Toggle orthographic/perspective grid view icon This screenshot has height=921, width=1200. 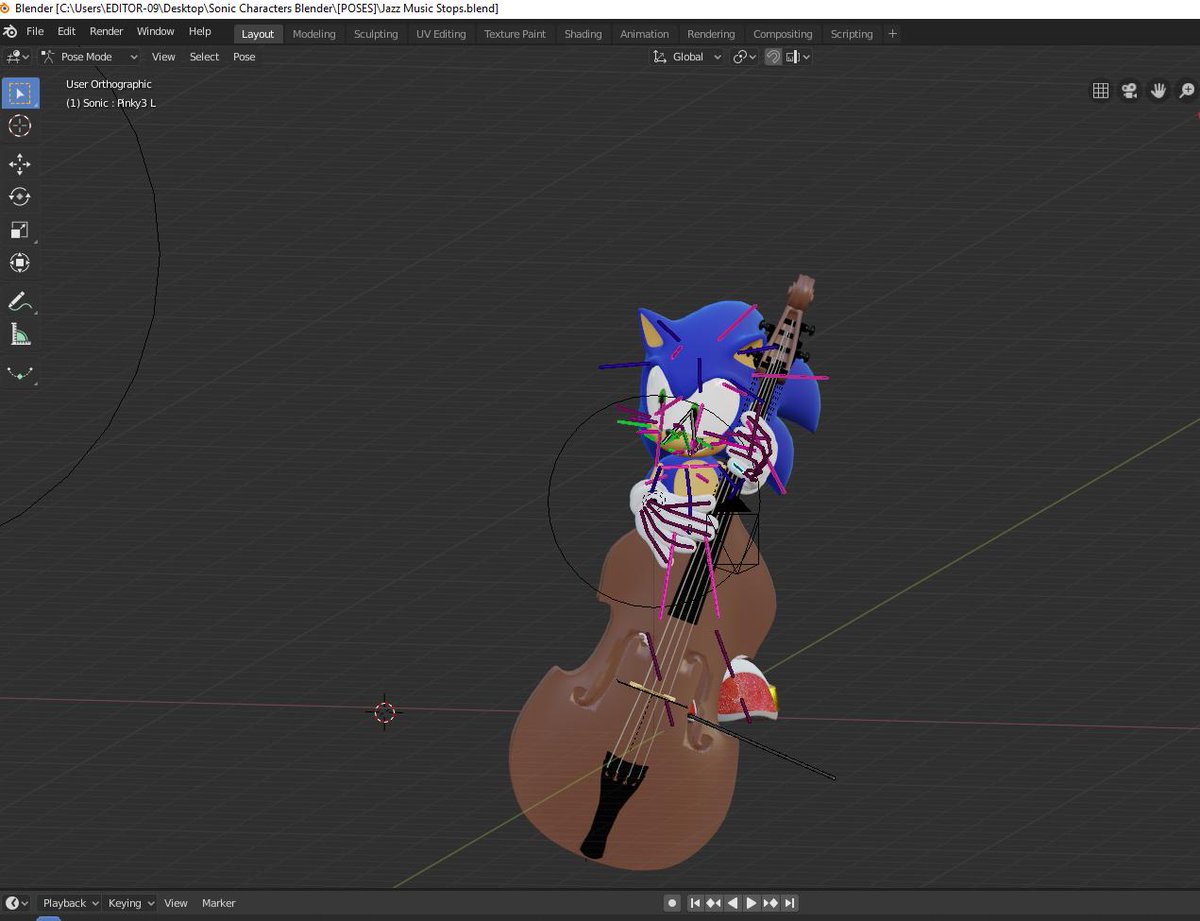(1101, 91)
